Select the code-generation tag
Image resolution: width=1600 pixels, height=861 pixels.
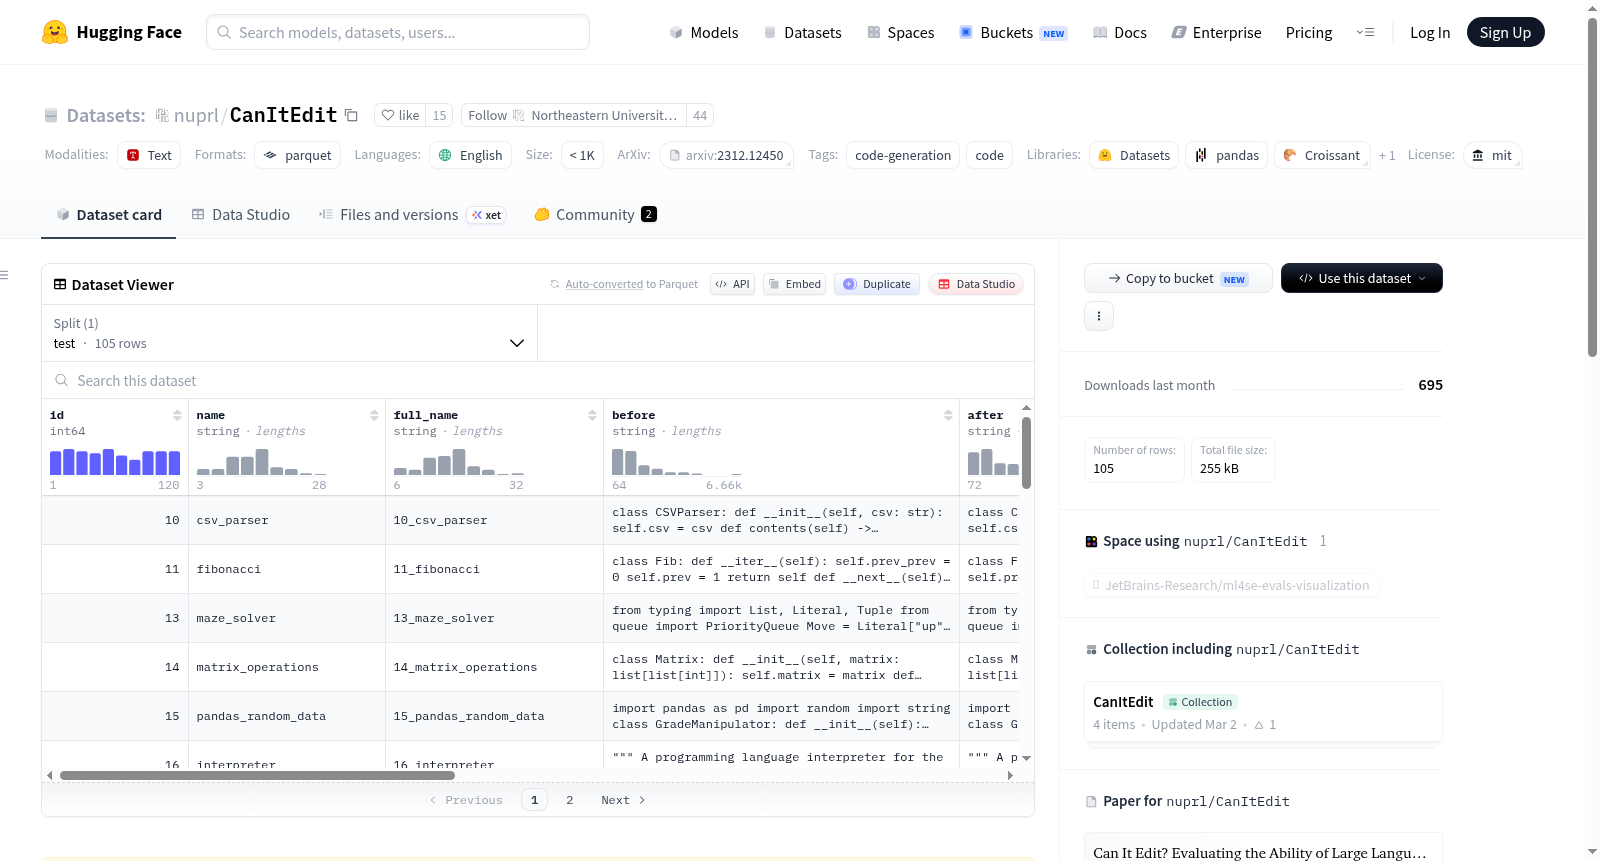click(x=903, y=155)
